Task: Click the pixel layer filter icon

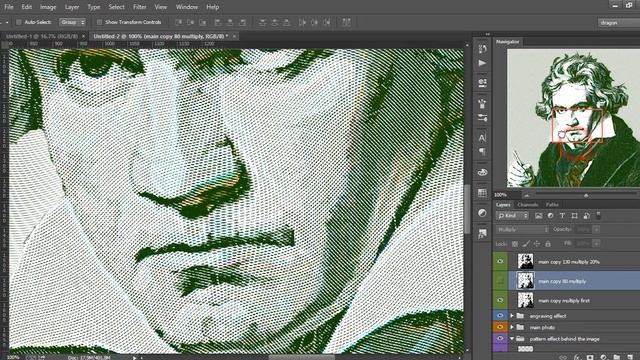Action: [x=539, y=216]
